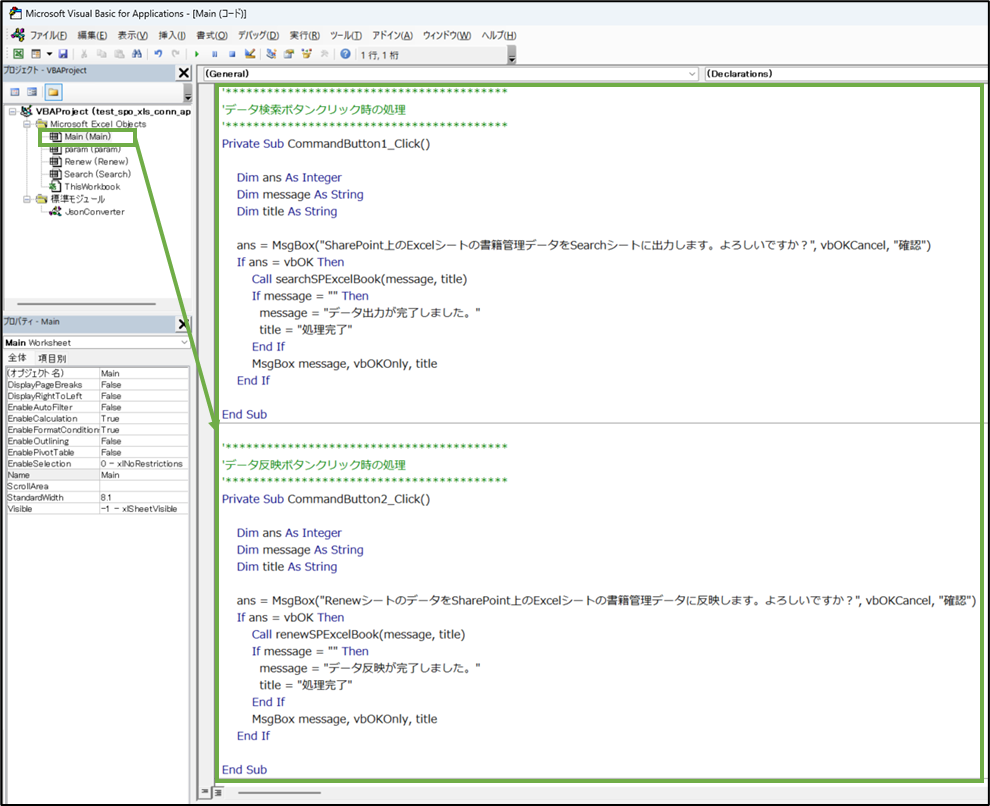
Task: Click the Reset stop square icon
Action: point(232,54)
